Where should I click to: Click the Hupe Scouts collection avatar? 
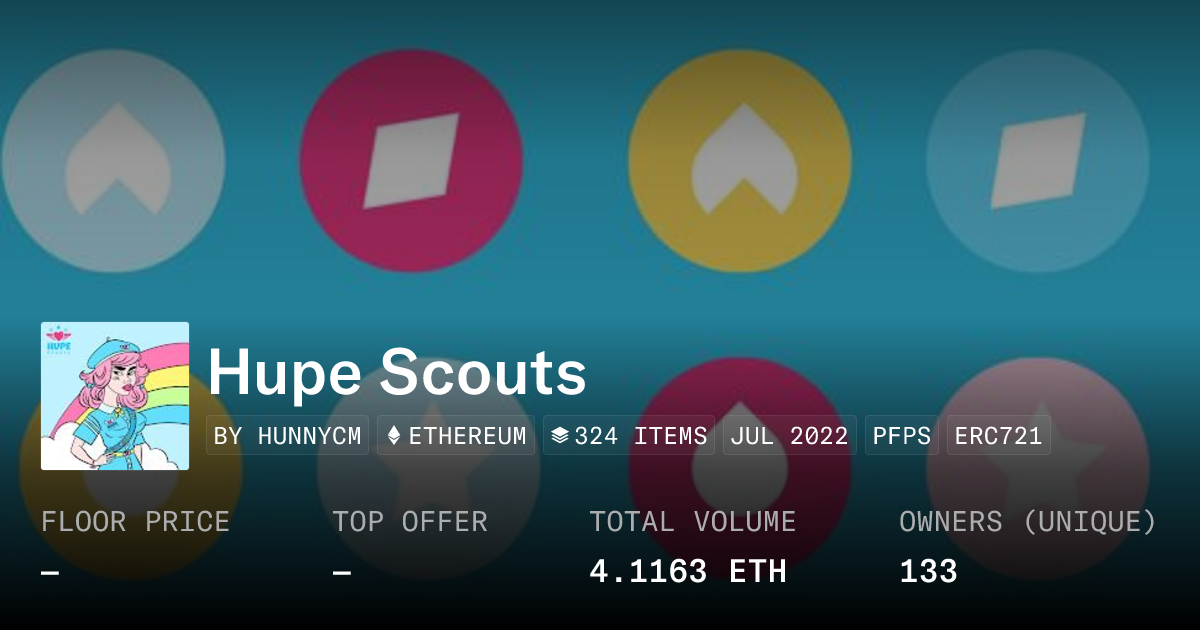pos(115,396)
